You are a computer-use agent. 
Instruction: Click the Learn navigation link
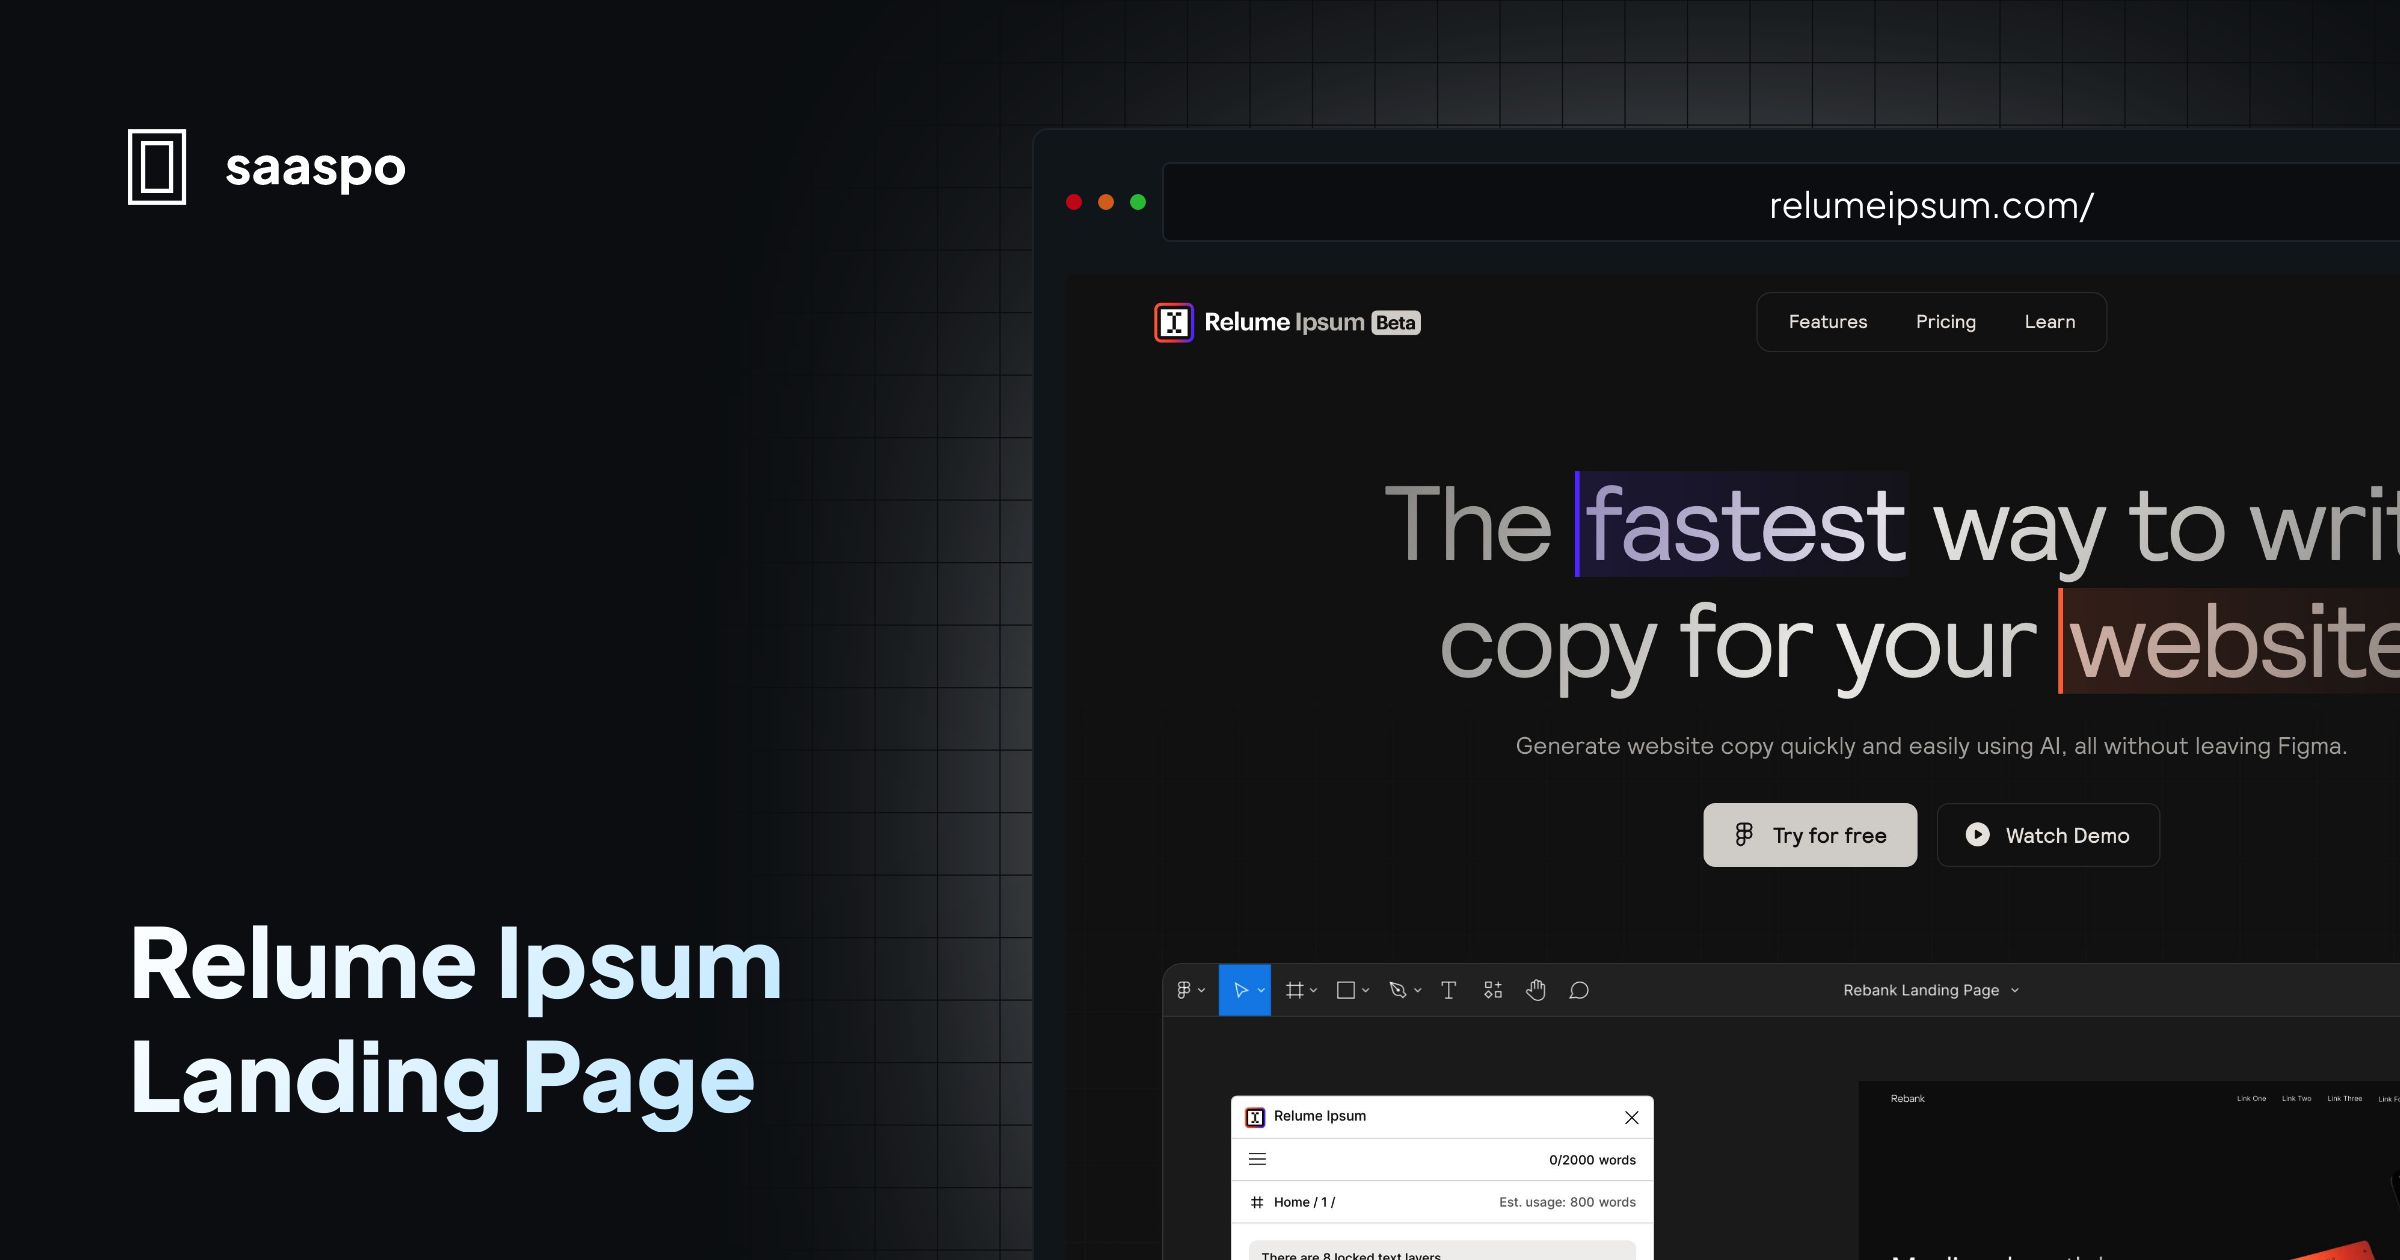point(2050,321)
